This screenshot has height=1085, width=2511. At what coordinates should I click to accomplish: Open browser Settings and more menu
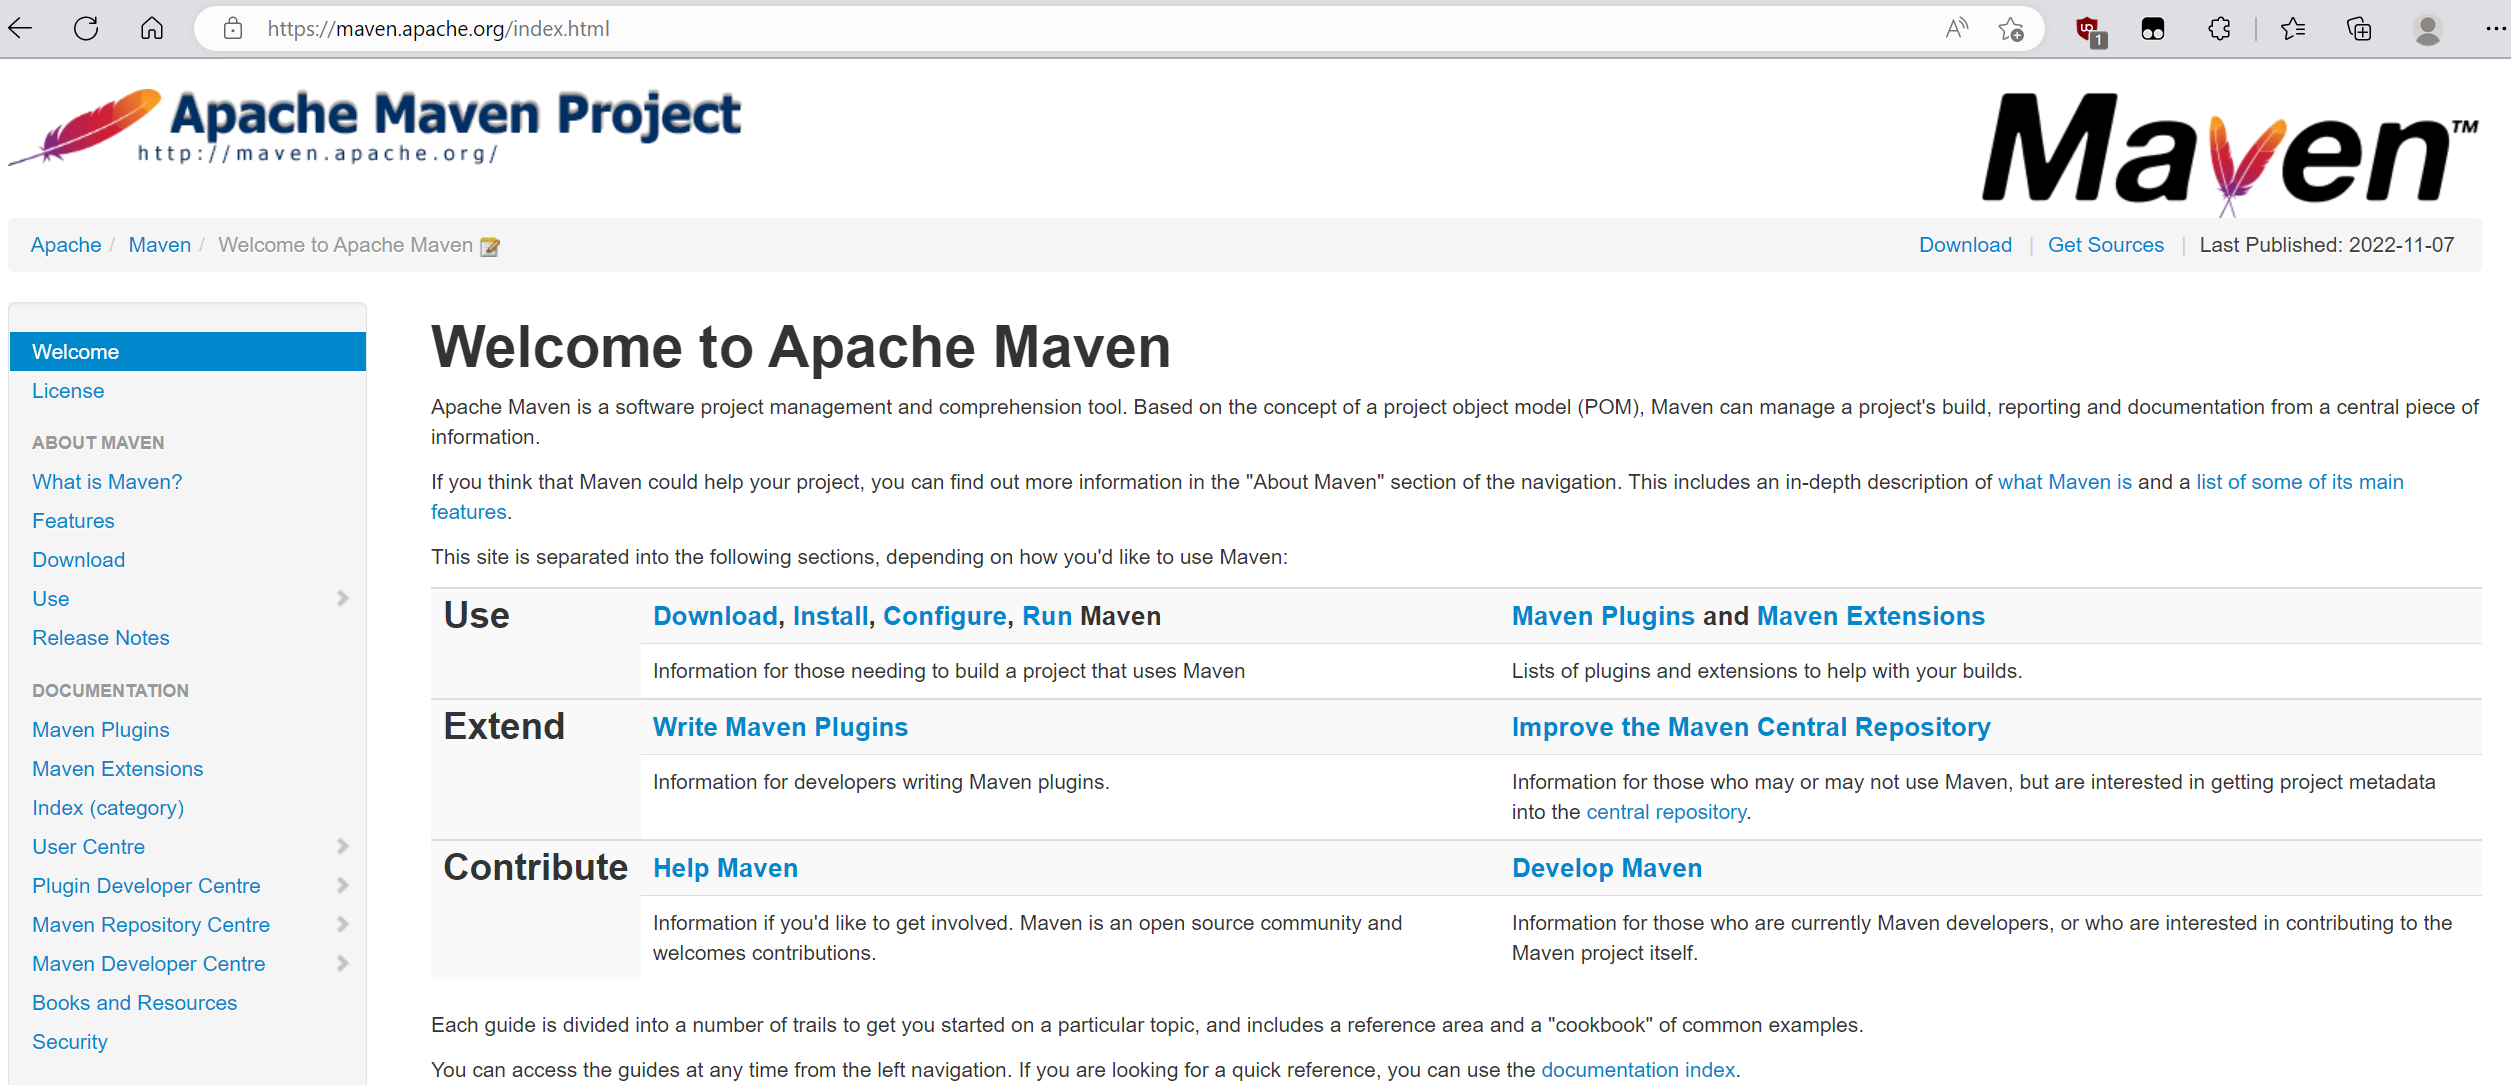(x=2494, y=29)
